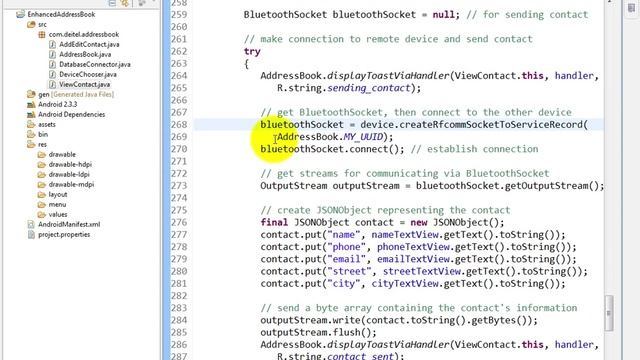The height and width of the screenshot is (360, 640).
Task: Select the values folder
Action: pyautogui.click(x=58, y=214)
